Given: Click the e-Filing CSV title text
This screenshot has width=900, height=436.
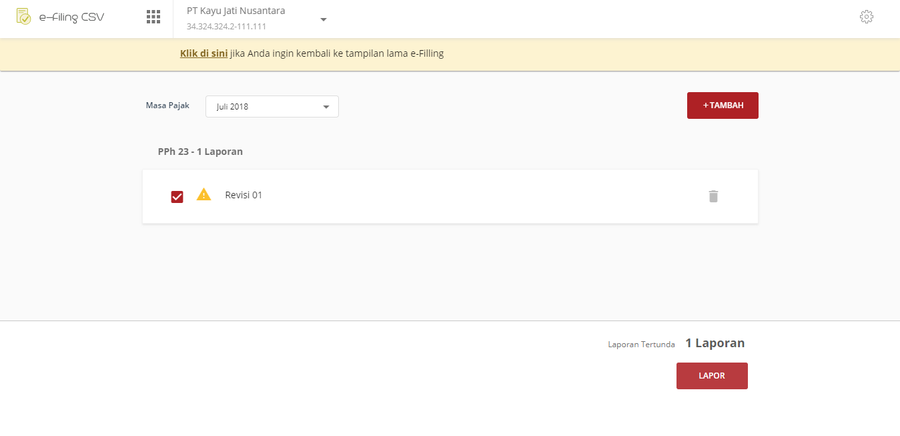Looking at the screenshot, I should [x=72, y=17].
